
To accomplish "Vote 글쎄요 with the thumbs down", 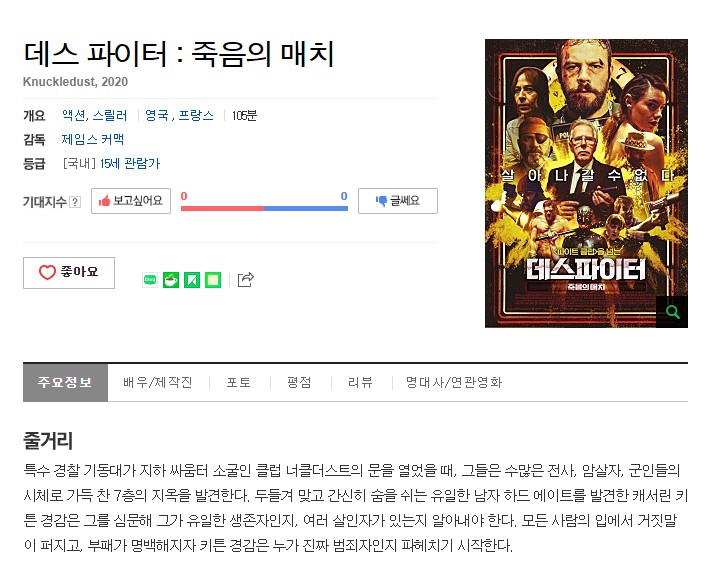I will coord(398,201).
